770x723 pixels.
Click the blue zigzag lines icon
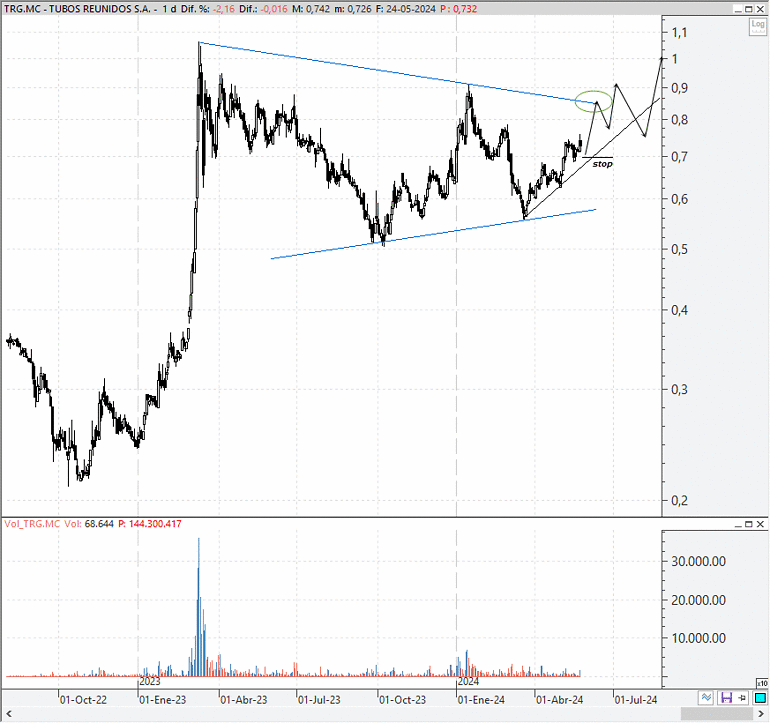(x=706, y=697)
